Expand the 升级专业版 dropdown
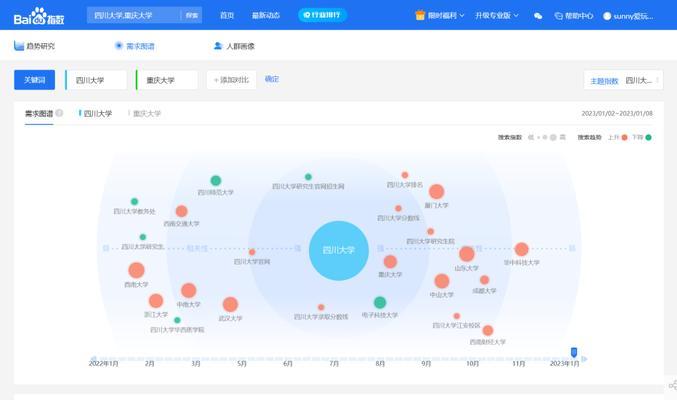This screenshot has width=677, height=400. (x=497, y=16)
